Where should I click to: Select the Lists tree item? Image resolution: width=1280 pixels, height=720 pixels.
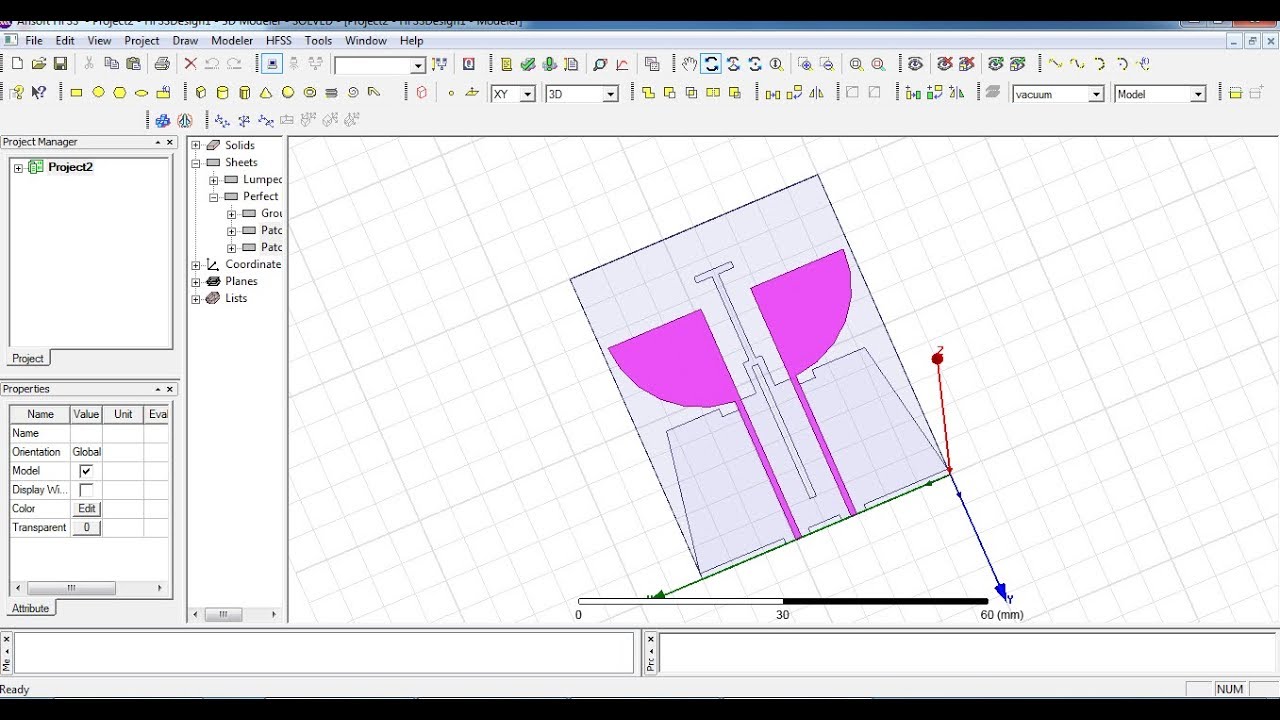tap(236, 298)
